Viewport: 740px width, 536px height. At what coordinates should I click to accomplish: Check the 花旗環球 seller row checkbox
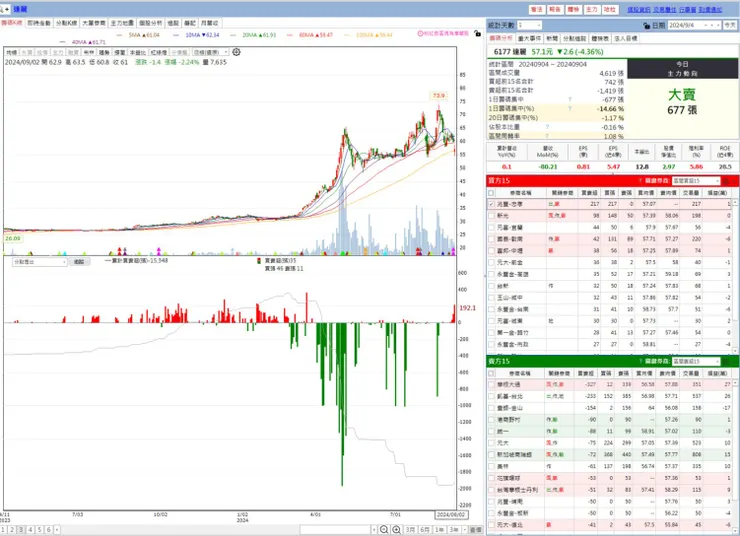tap(491, 478)
